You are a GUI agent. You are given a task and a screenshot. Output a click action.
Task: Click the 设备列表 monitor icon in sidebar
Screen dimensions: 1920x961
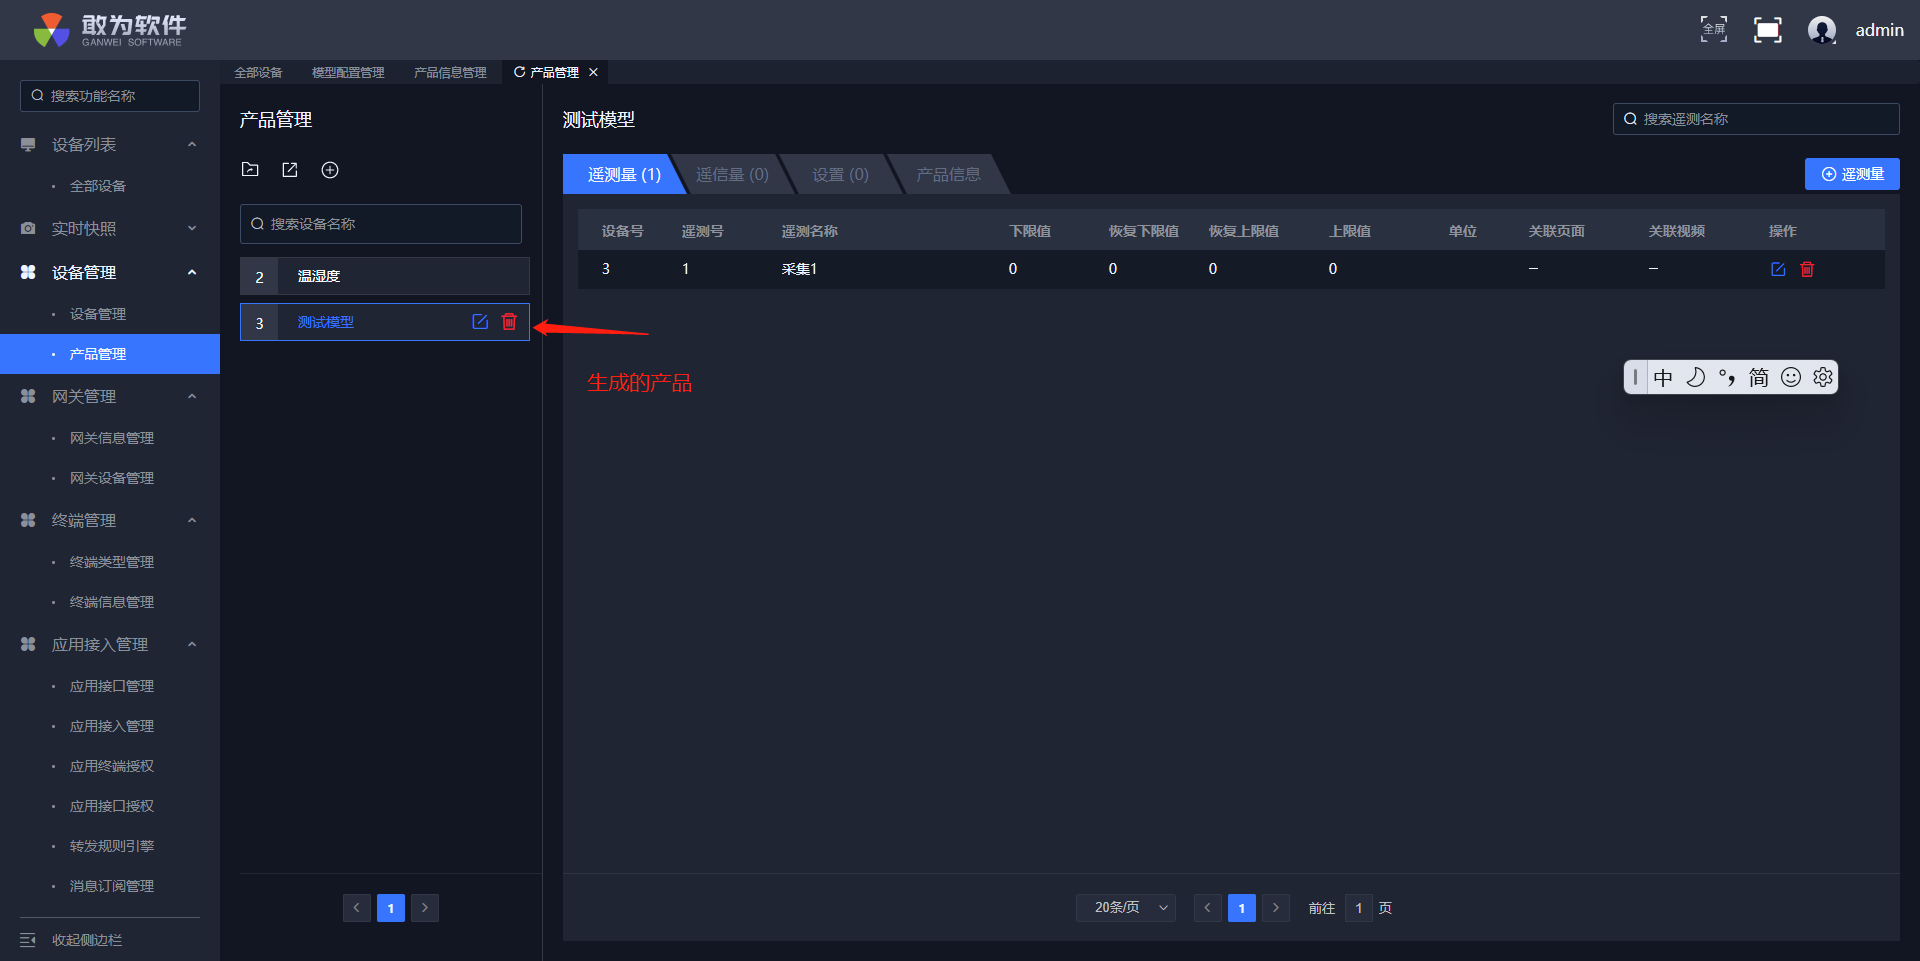[x=28, y=145]
